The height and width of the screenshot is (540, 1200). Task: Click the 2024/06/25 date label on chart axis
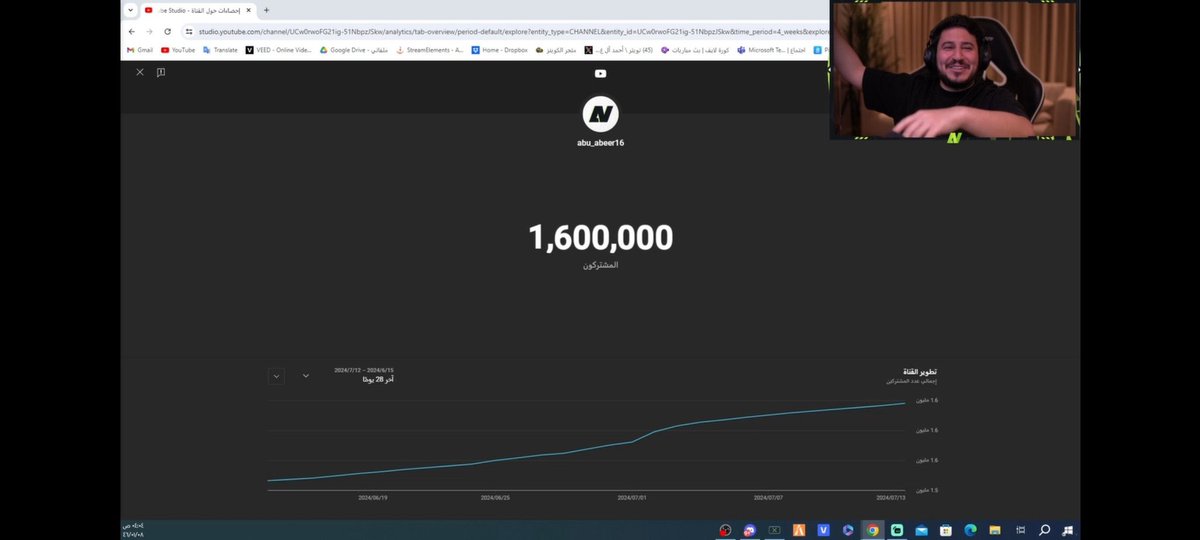pos(495,497)
